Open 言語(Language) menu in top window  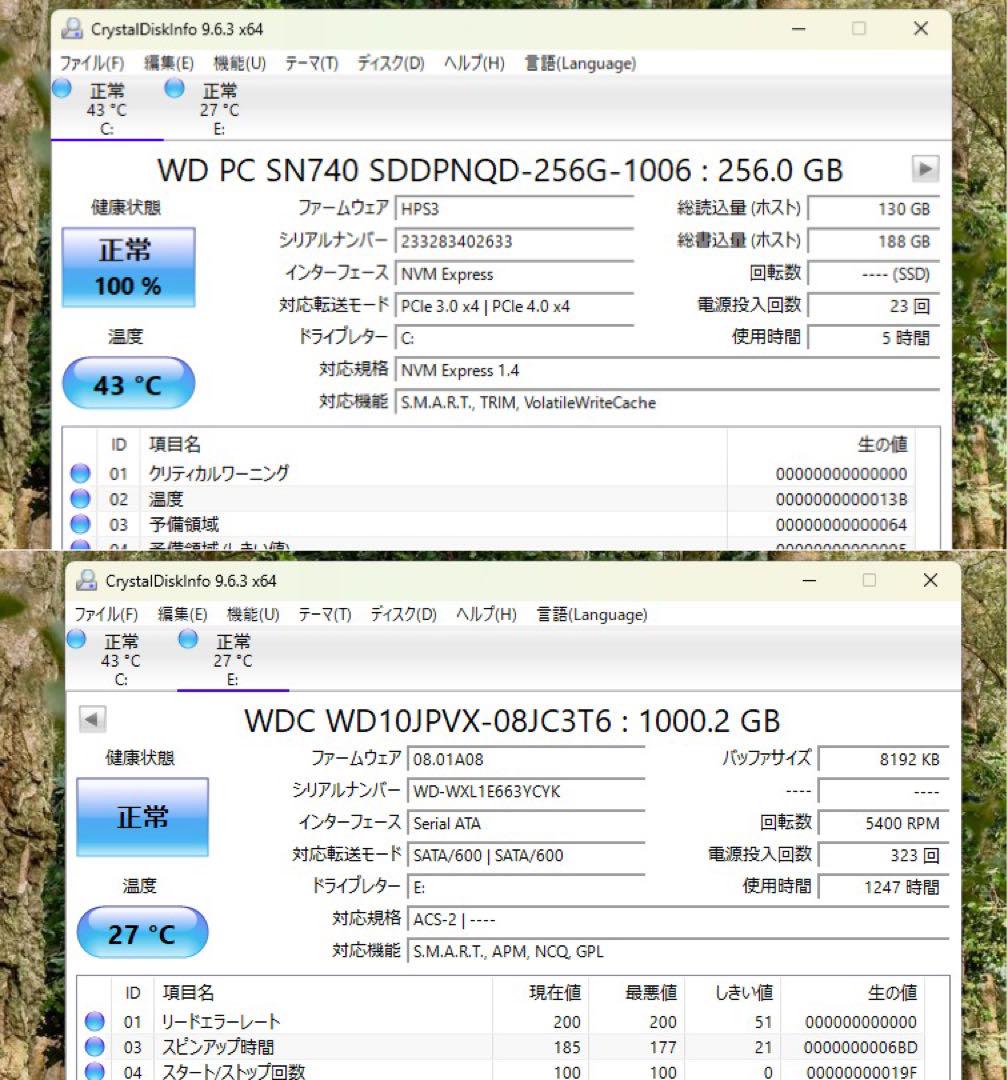(580, 63)
